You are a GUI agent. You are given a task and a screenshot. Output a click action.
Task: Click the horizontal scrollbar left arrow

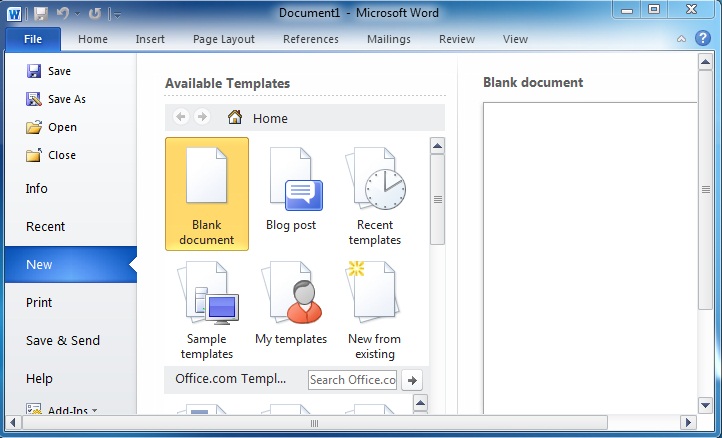point(13,422)
